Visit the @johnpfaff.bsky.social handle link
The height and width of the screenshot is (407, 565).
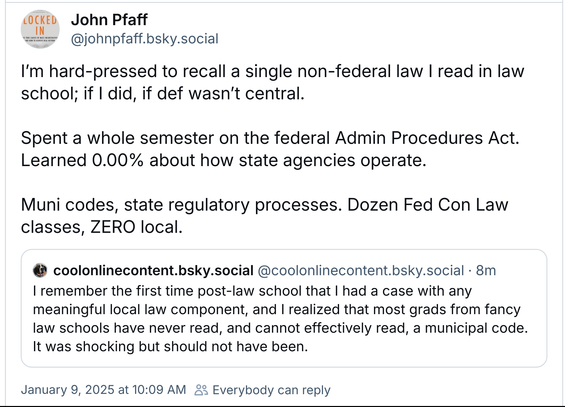(x=144, y=39)
